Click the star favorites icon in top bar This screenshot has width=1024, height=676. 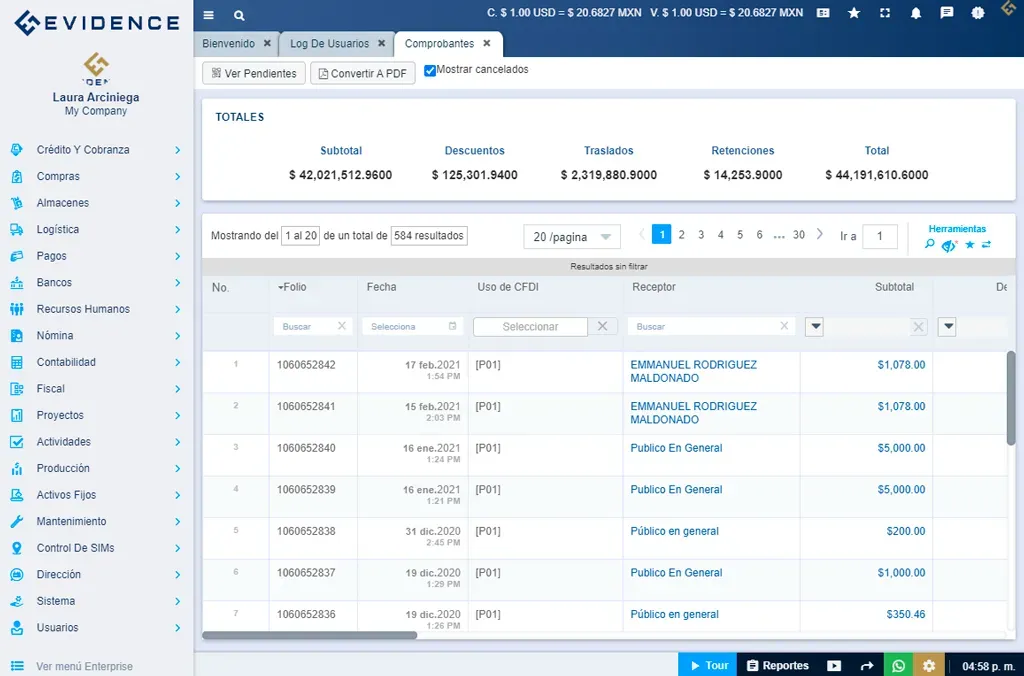click(x=853, y=12)
